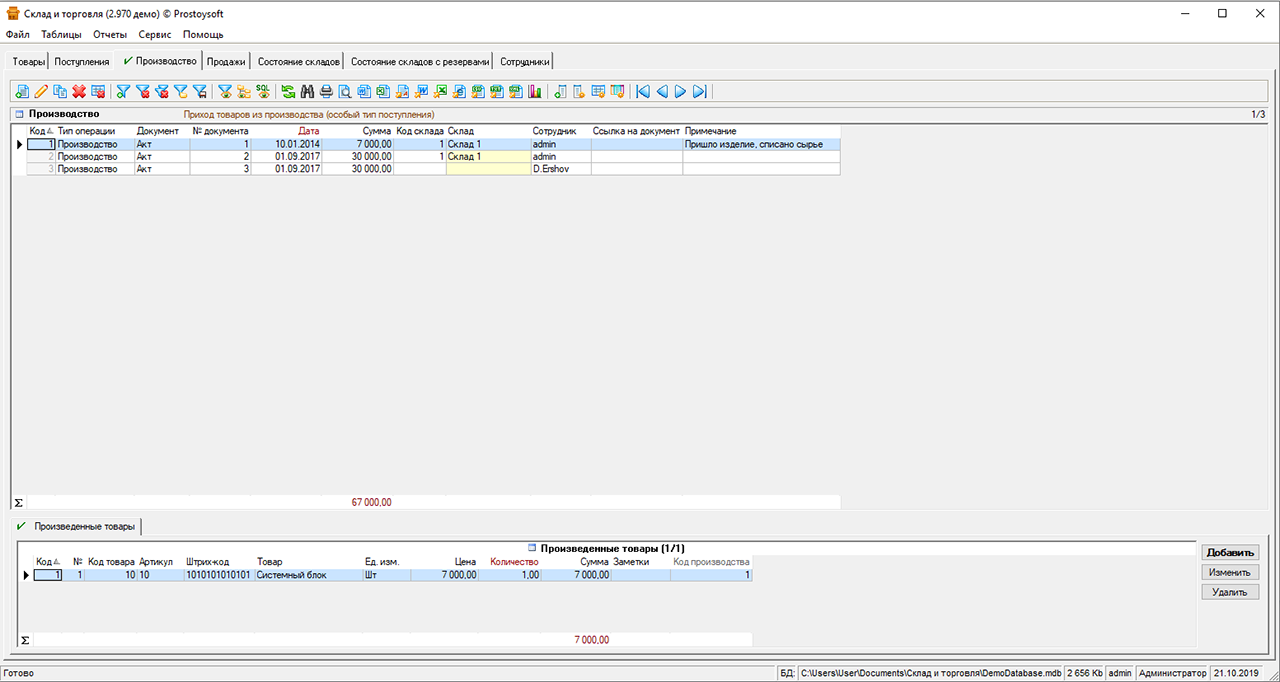The image size is (1280, 682).
Task: Go to last record arrow icon
Action: tap(700, 92)
